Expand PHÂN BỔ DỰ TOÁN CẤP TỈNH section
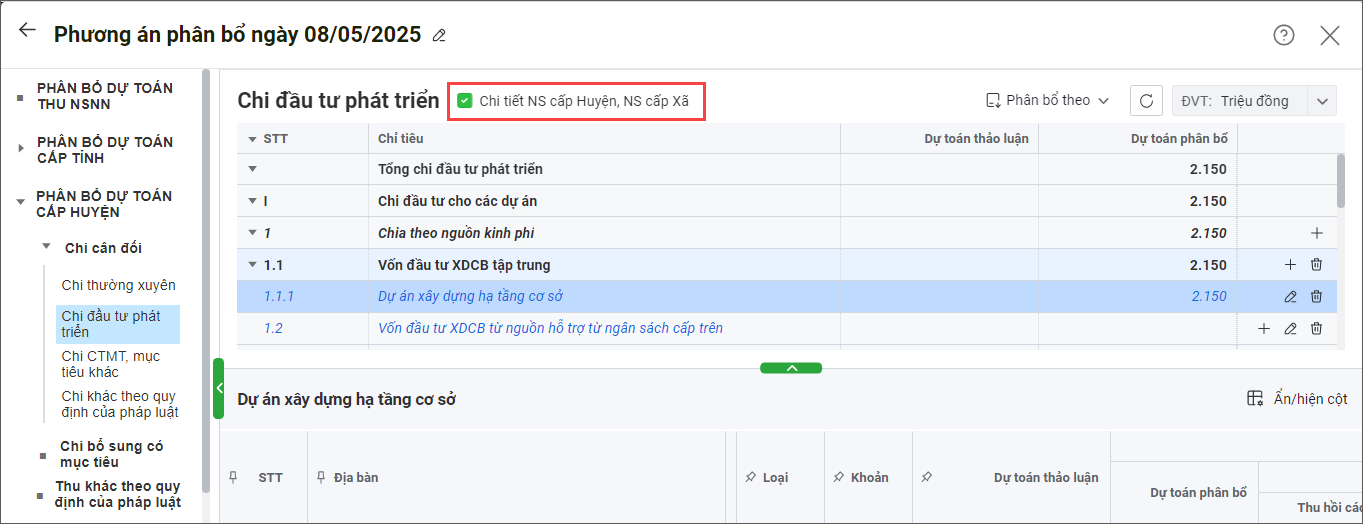Screen dimensions: 1363x524 point(21,149)
